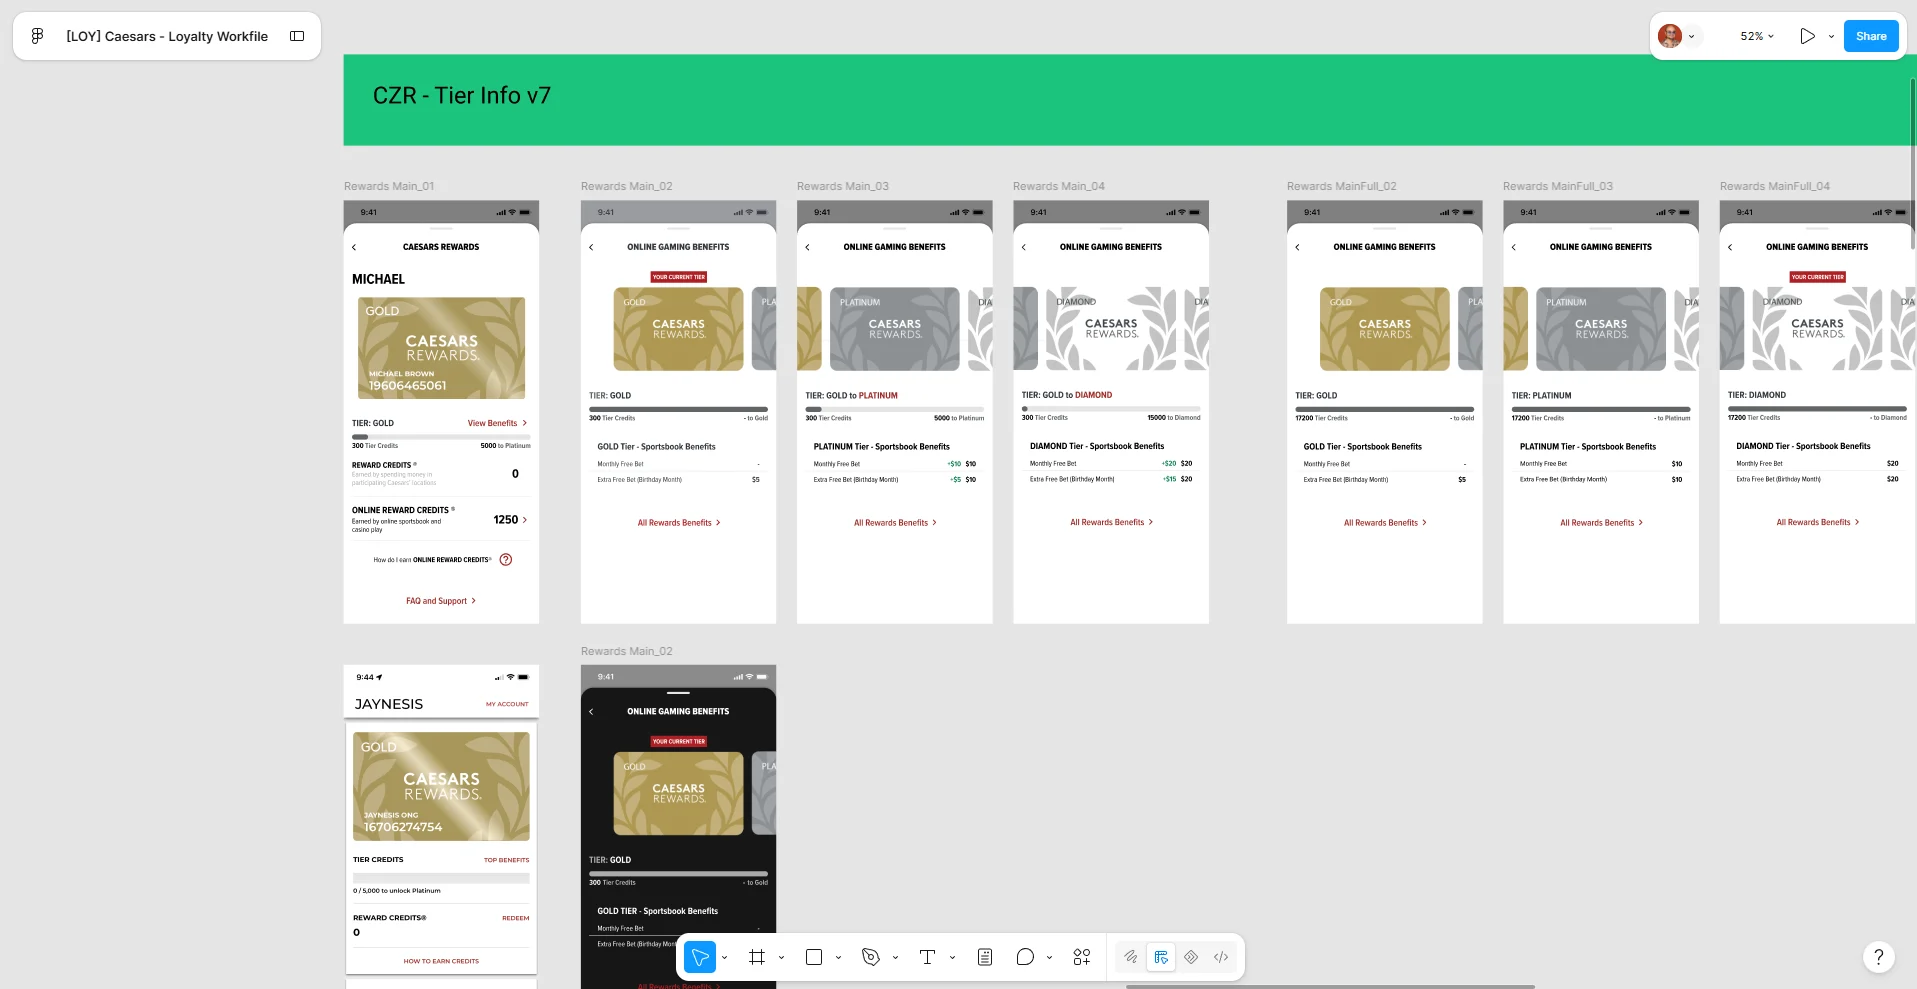Screen dimensions: 1917x989
Task: Open the Actions shapes-plus icon
Action: (1082, 957)
